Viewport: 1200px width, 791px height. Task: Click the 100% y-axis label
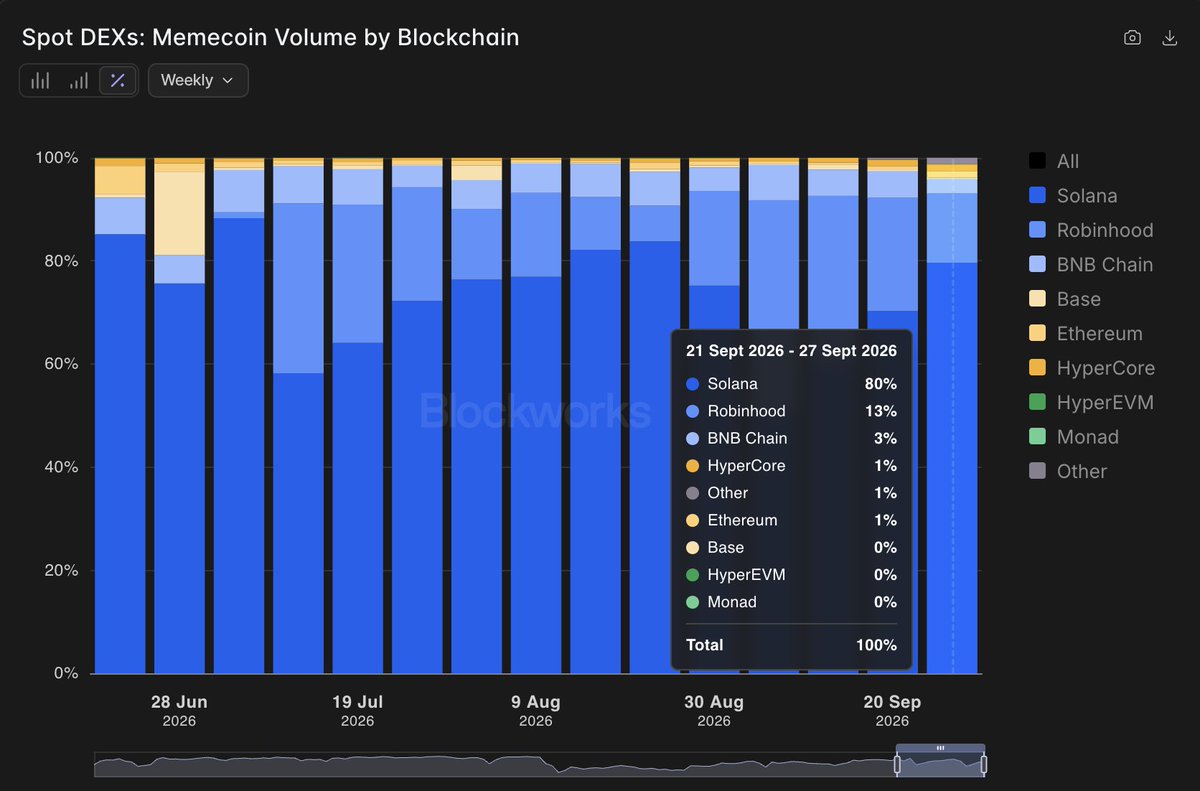(56, 158)
